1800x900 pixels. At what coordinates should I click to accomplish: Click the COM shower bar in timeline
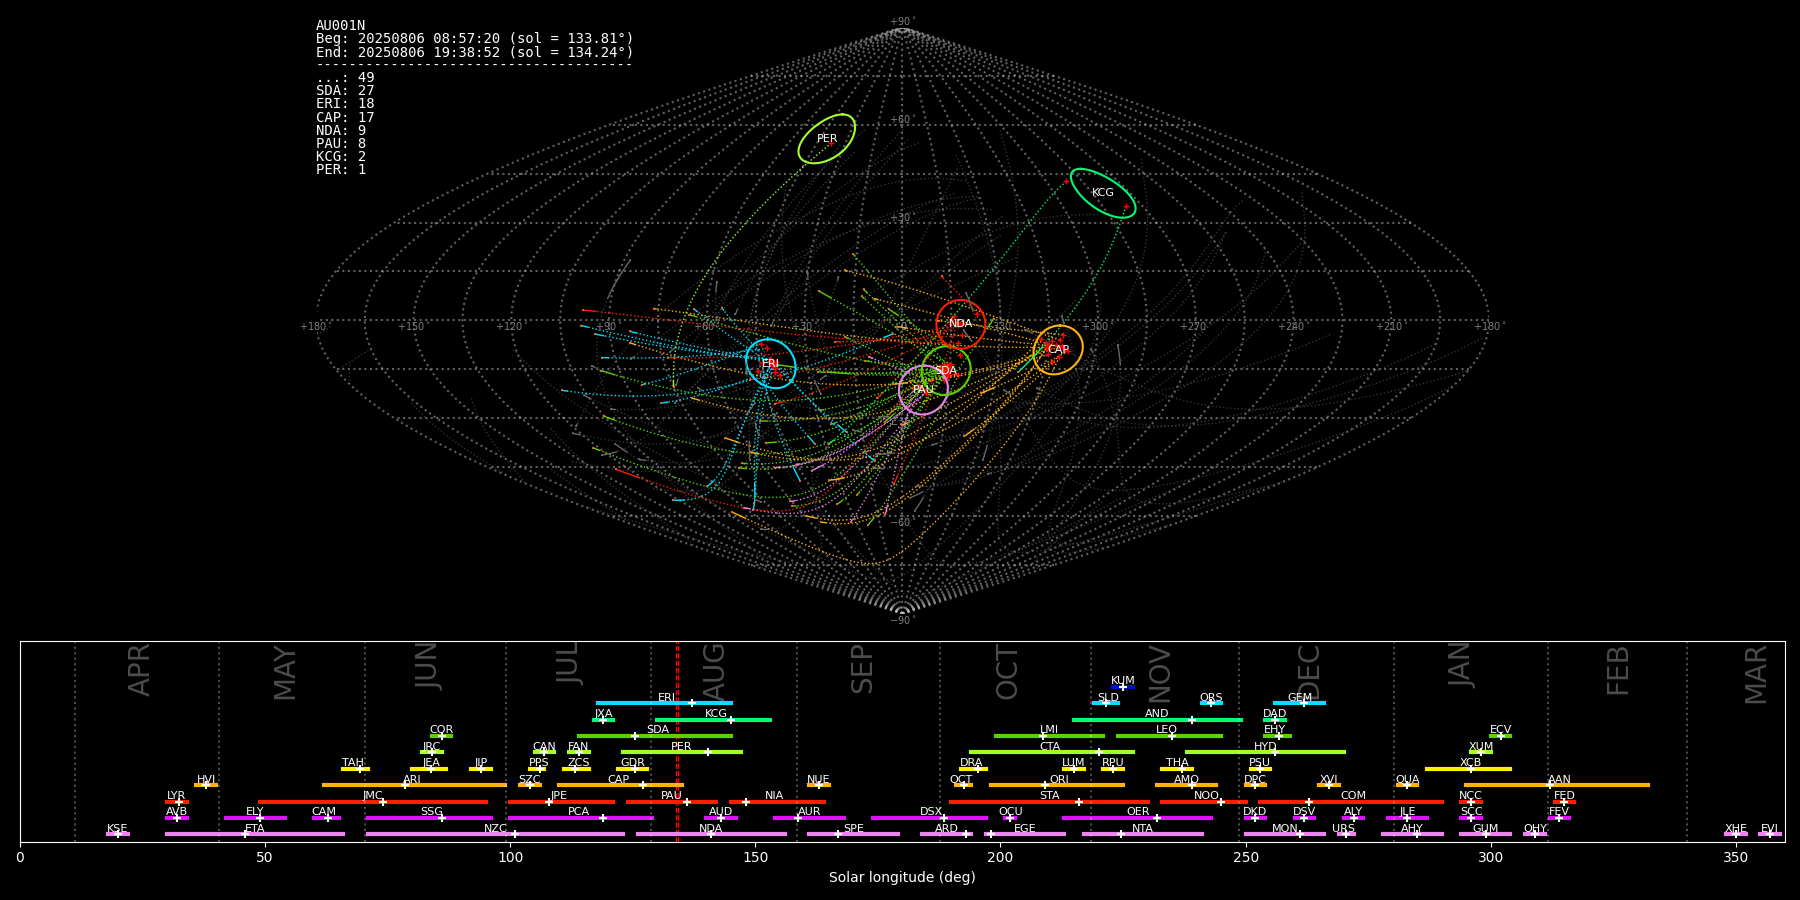click(1351, 801)
